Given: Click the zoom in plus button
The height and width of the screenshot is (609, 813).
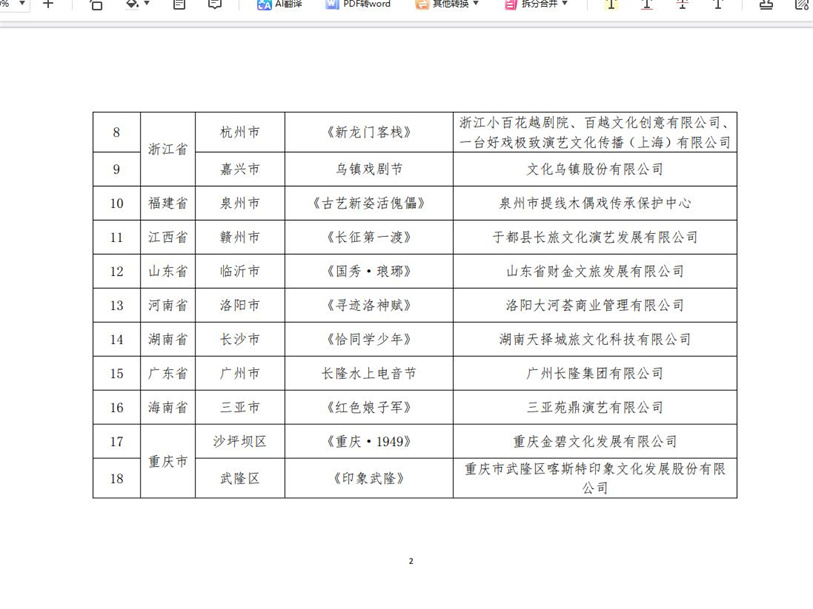Looking at the screenshot, I should (x=48, y=4).
